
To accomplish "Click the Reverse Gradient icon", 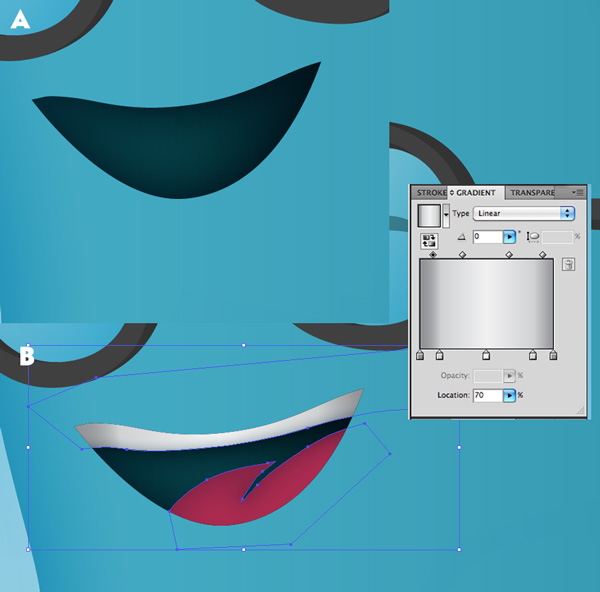I will [429, 240].
